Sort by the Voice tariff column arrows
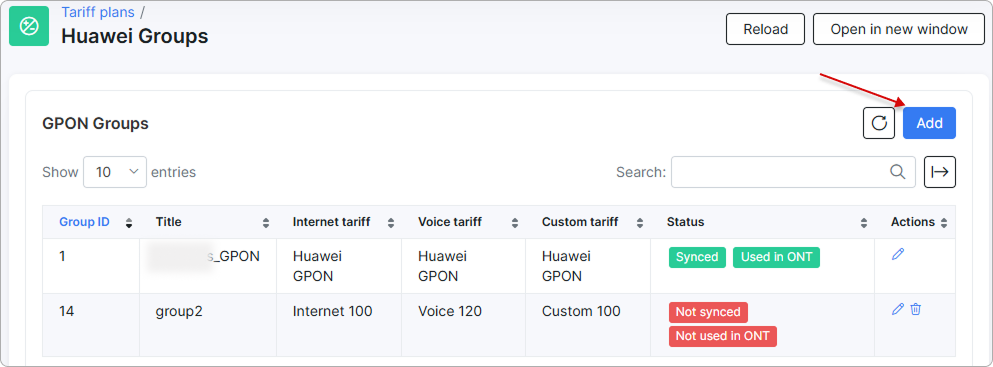The height and width of the screenshot is (367, 993). coord(515,223)
